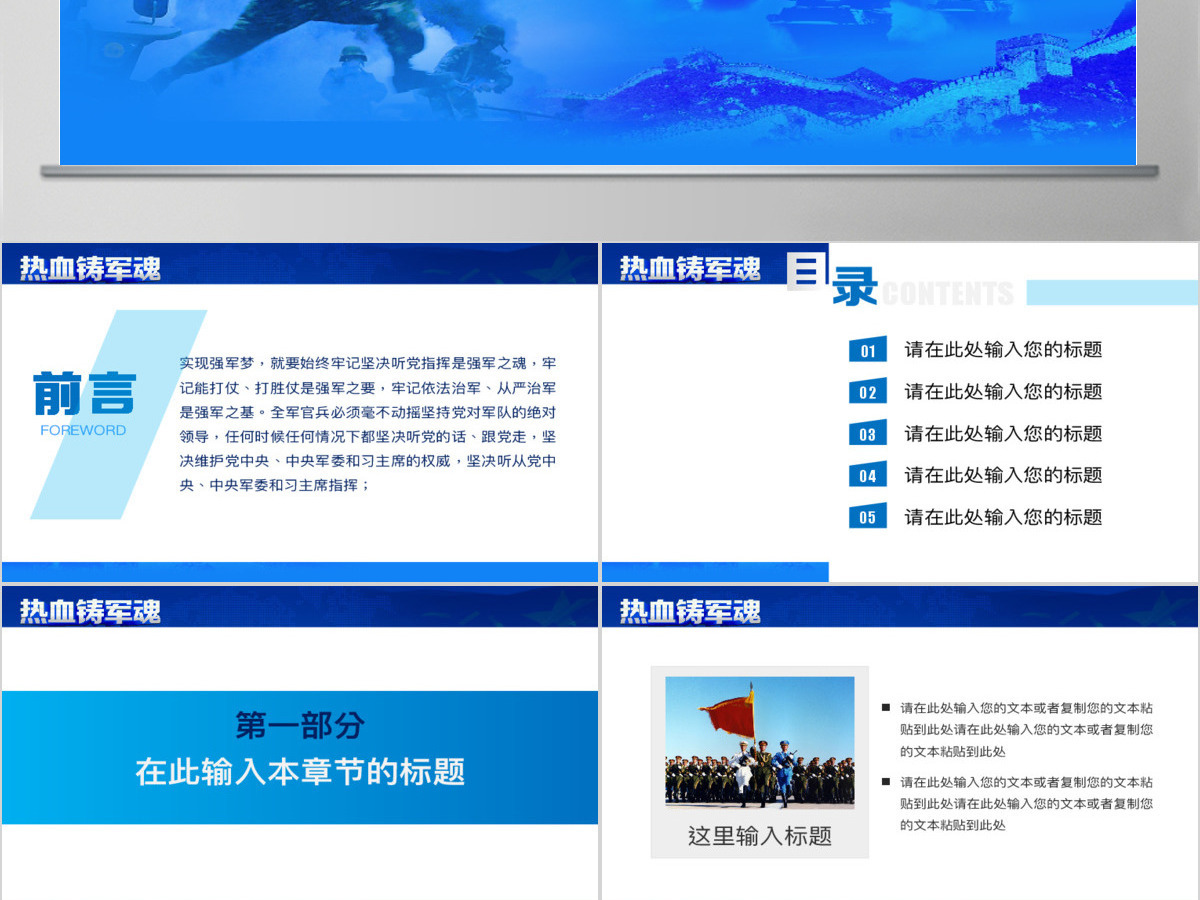Click the title placeholder beside badge 05
The height and width of the screenshot is (900, 1200).
tap(1003, 517)
